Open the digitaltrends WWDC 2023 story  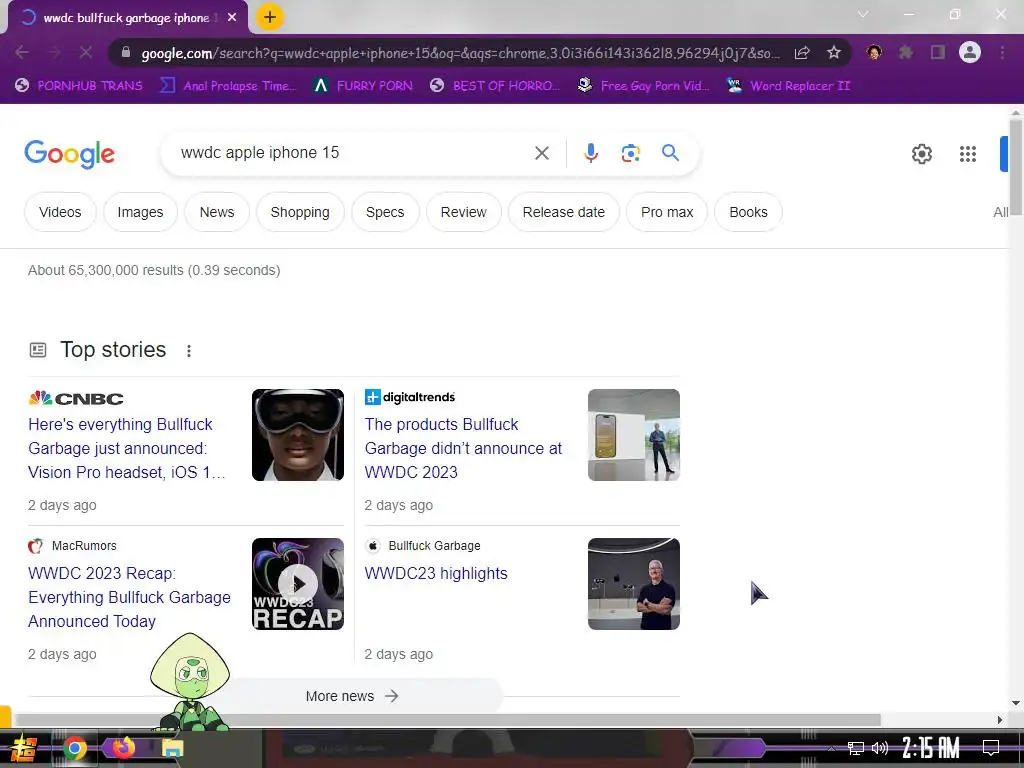463,449
